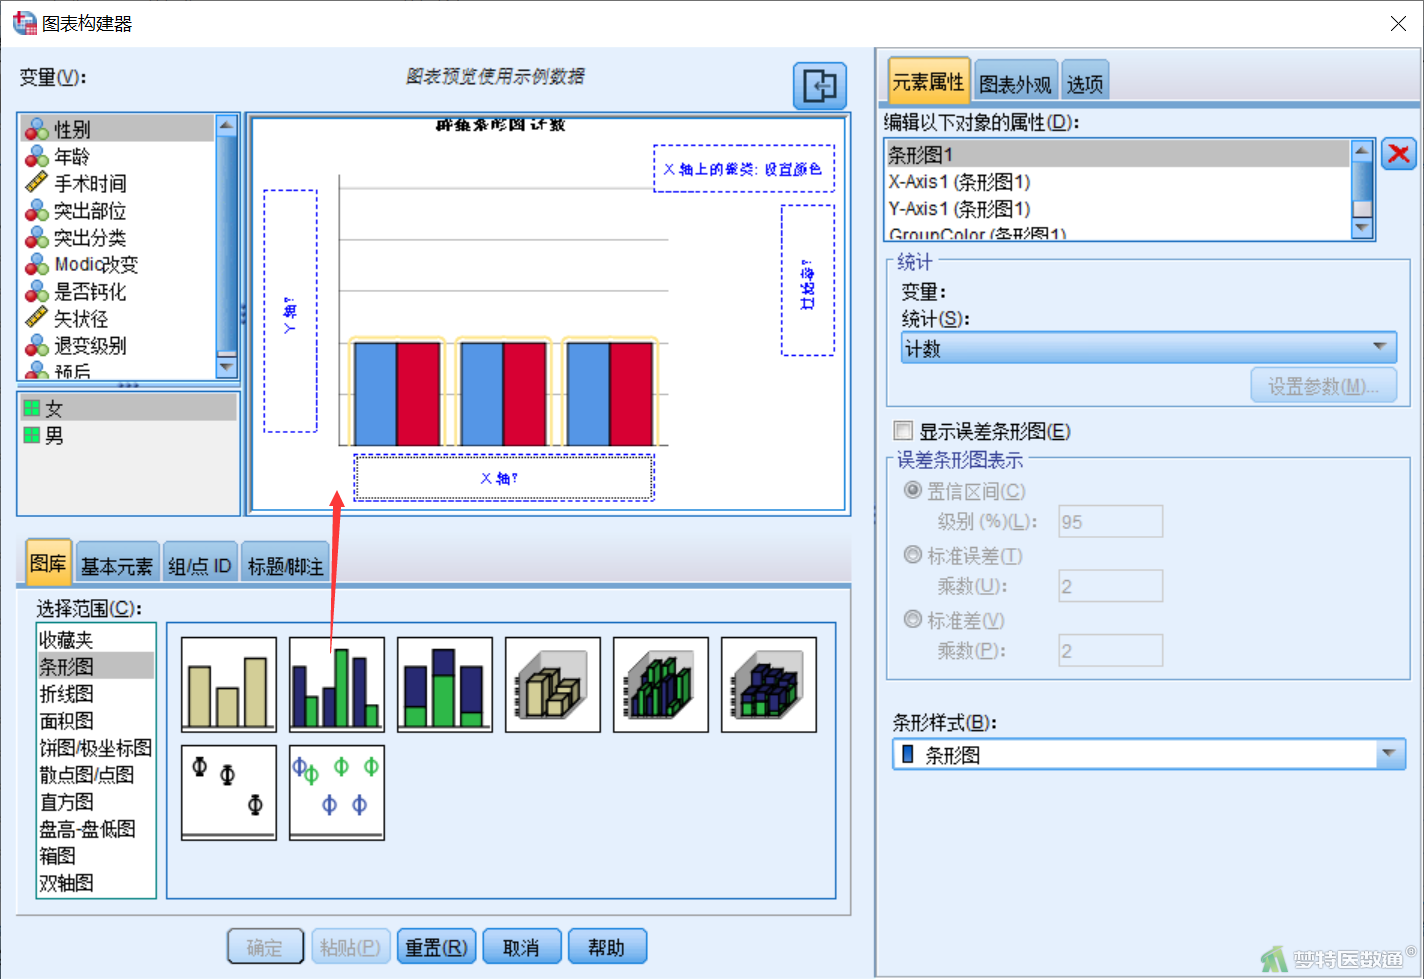Click the X 轴 drop zone in preview
1424x979 pixels.
(504, 478)
